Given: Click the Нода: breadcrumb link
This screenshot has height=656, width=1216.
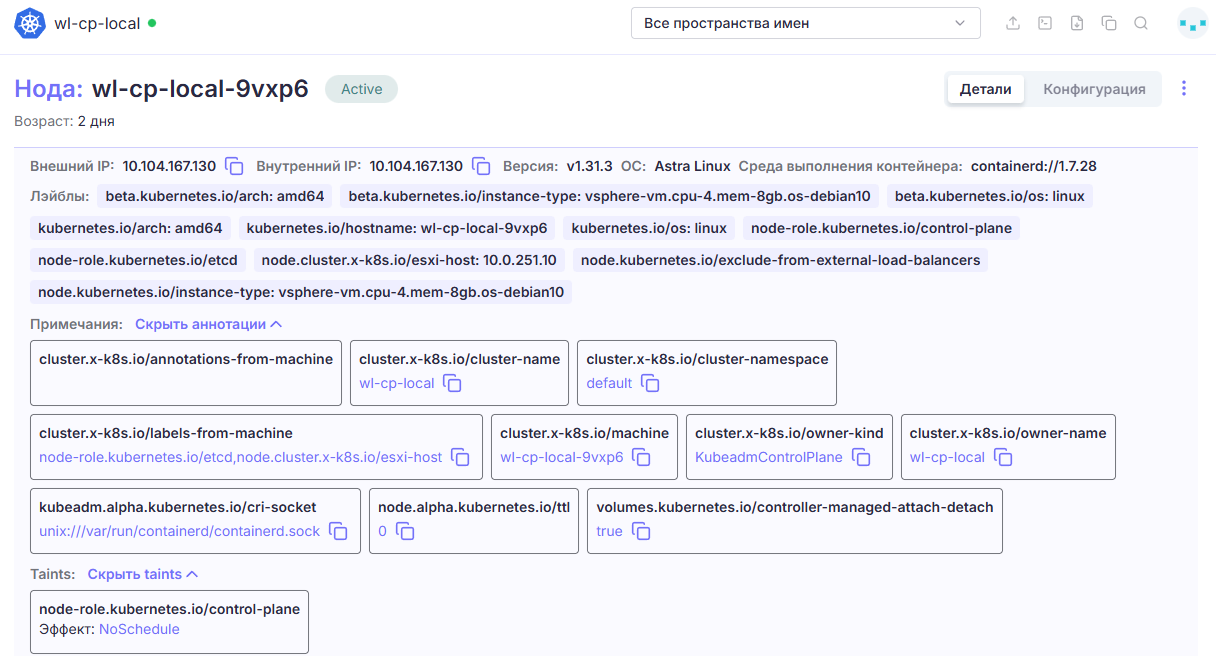Looking at the screenshot, I should click(49, 89).
